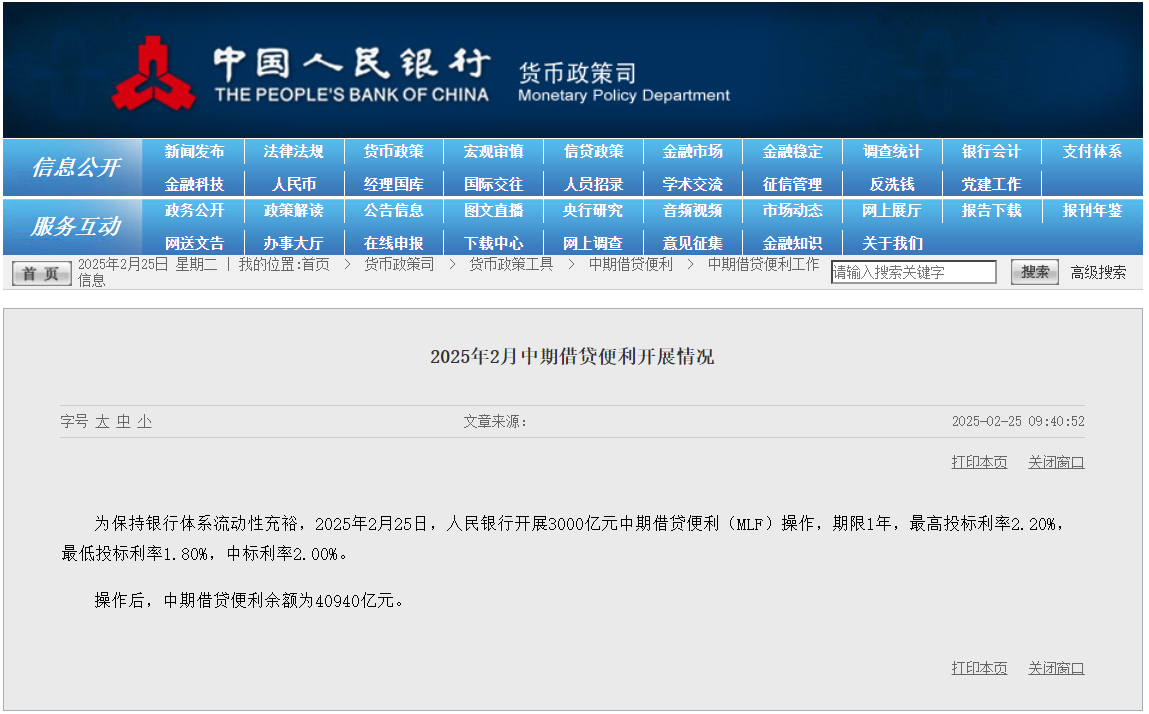Click the People's Bank of China logo
The width and height of the screenshot is (1149, 714).
point(152,73)
